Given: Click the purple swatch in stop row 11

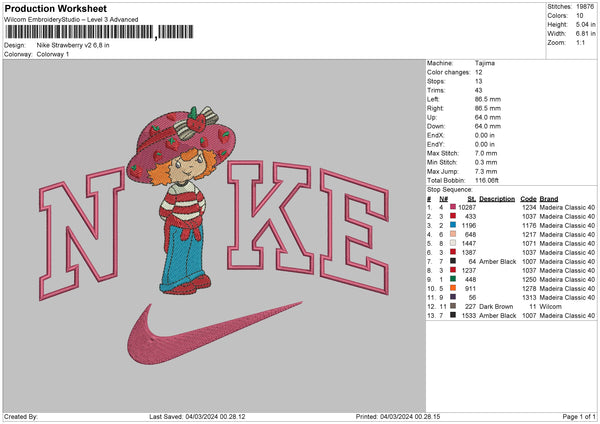Looking at the screenshot, I should tap(453, 297).
